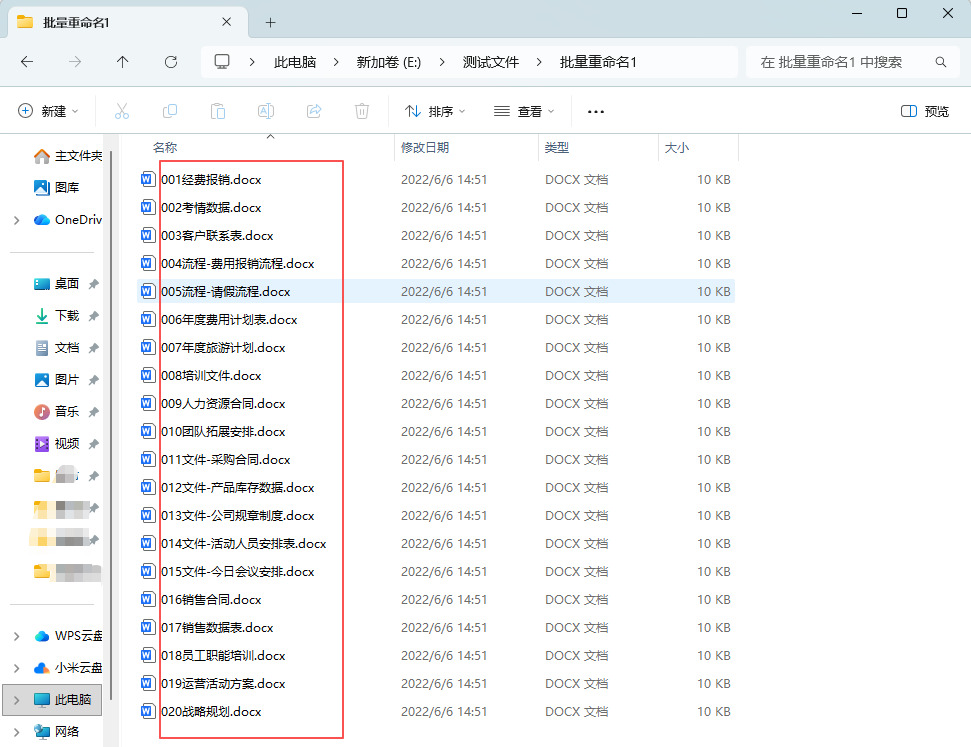
Task: Open 视频 quick access folder
Action: coord(56,444)
